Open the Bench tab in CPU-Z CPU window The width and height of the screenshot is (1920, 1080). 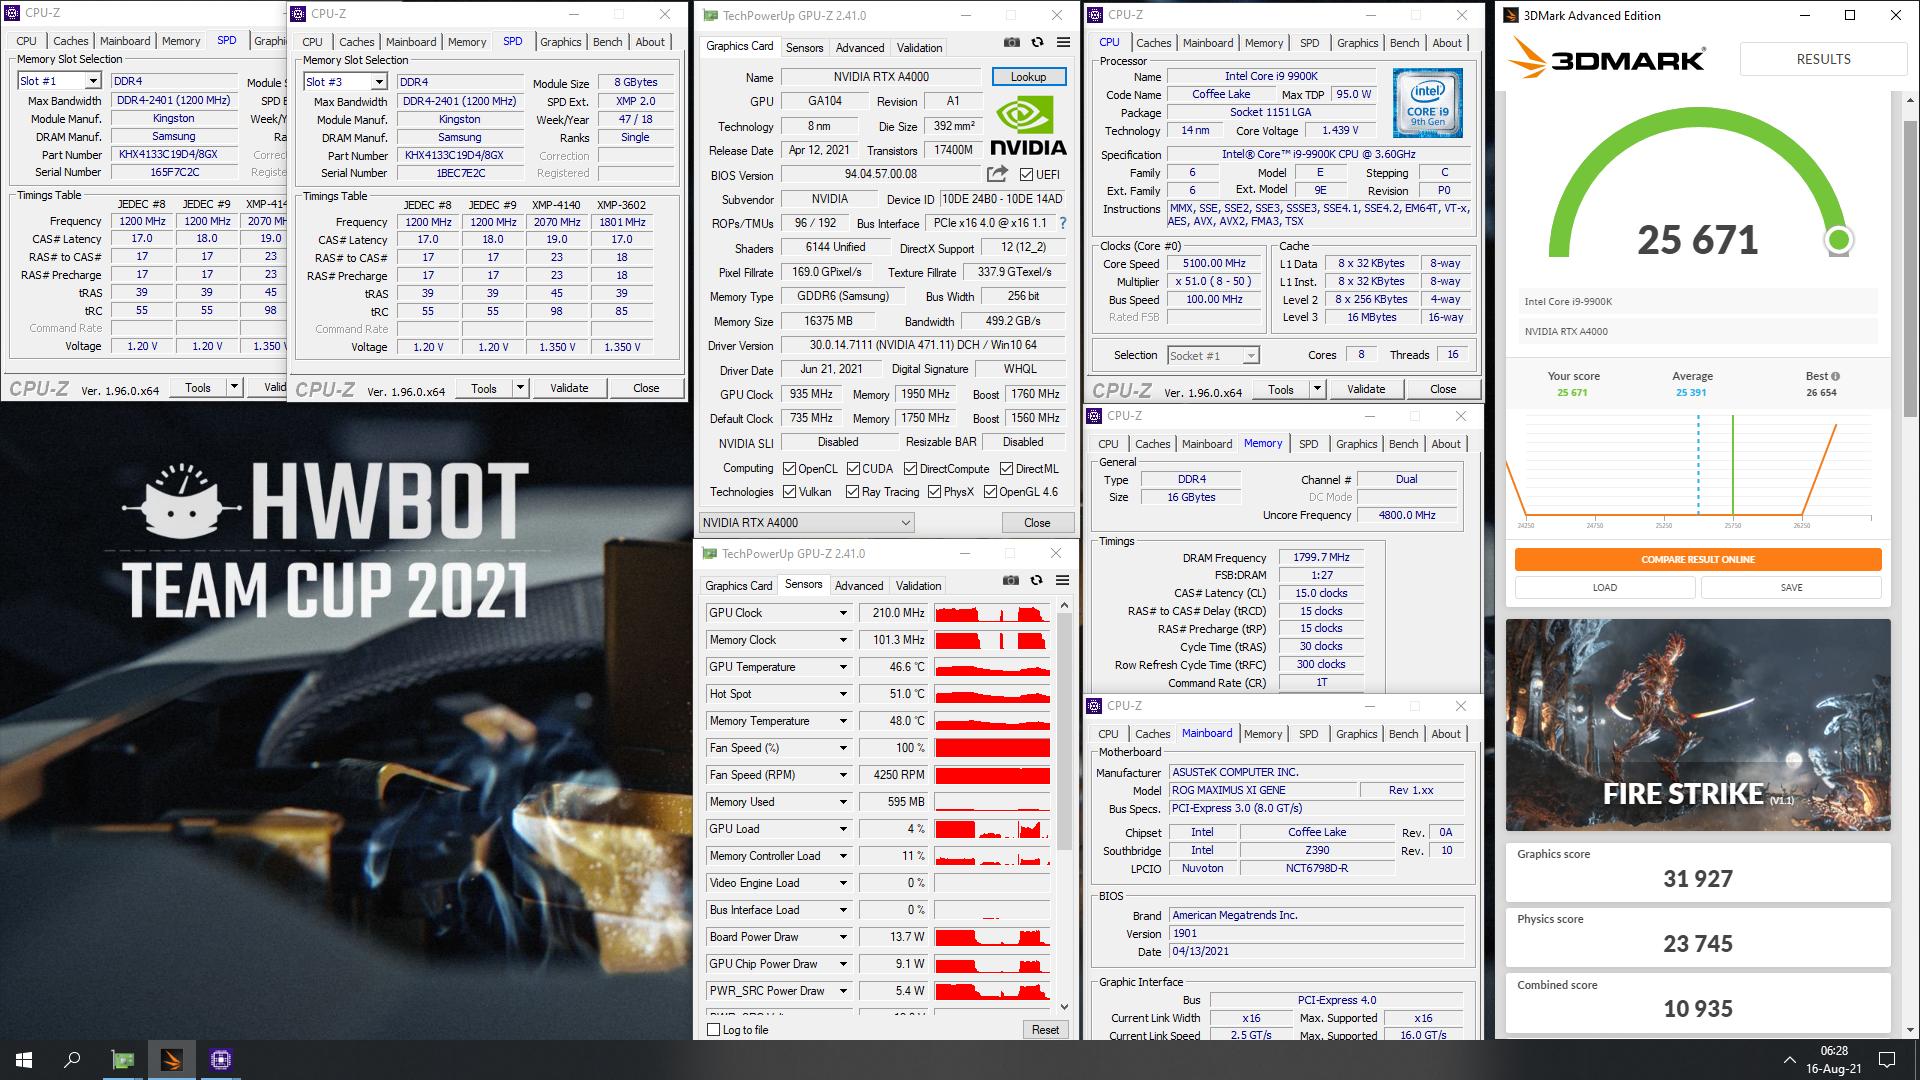(x=1404, y=43)
